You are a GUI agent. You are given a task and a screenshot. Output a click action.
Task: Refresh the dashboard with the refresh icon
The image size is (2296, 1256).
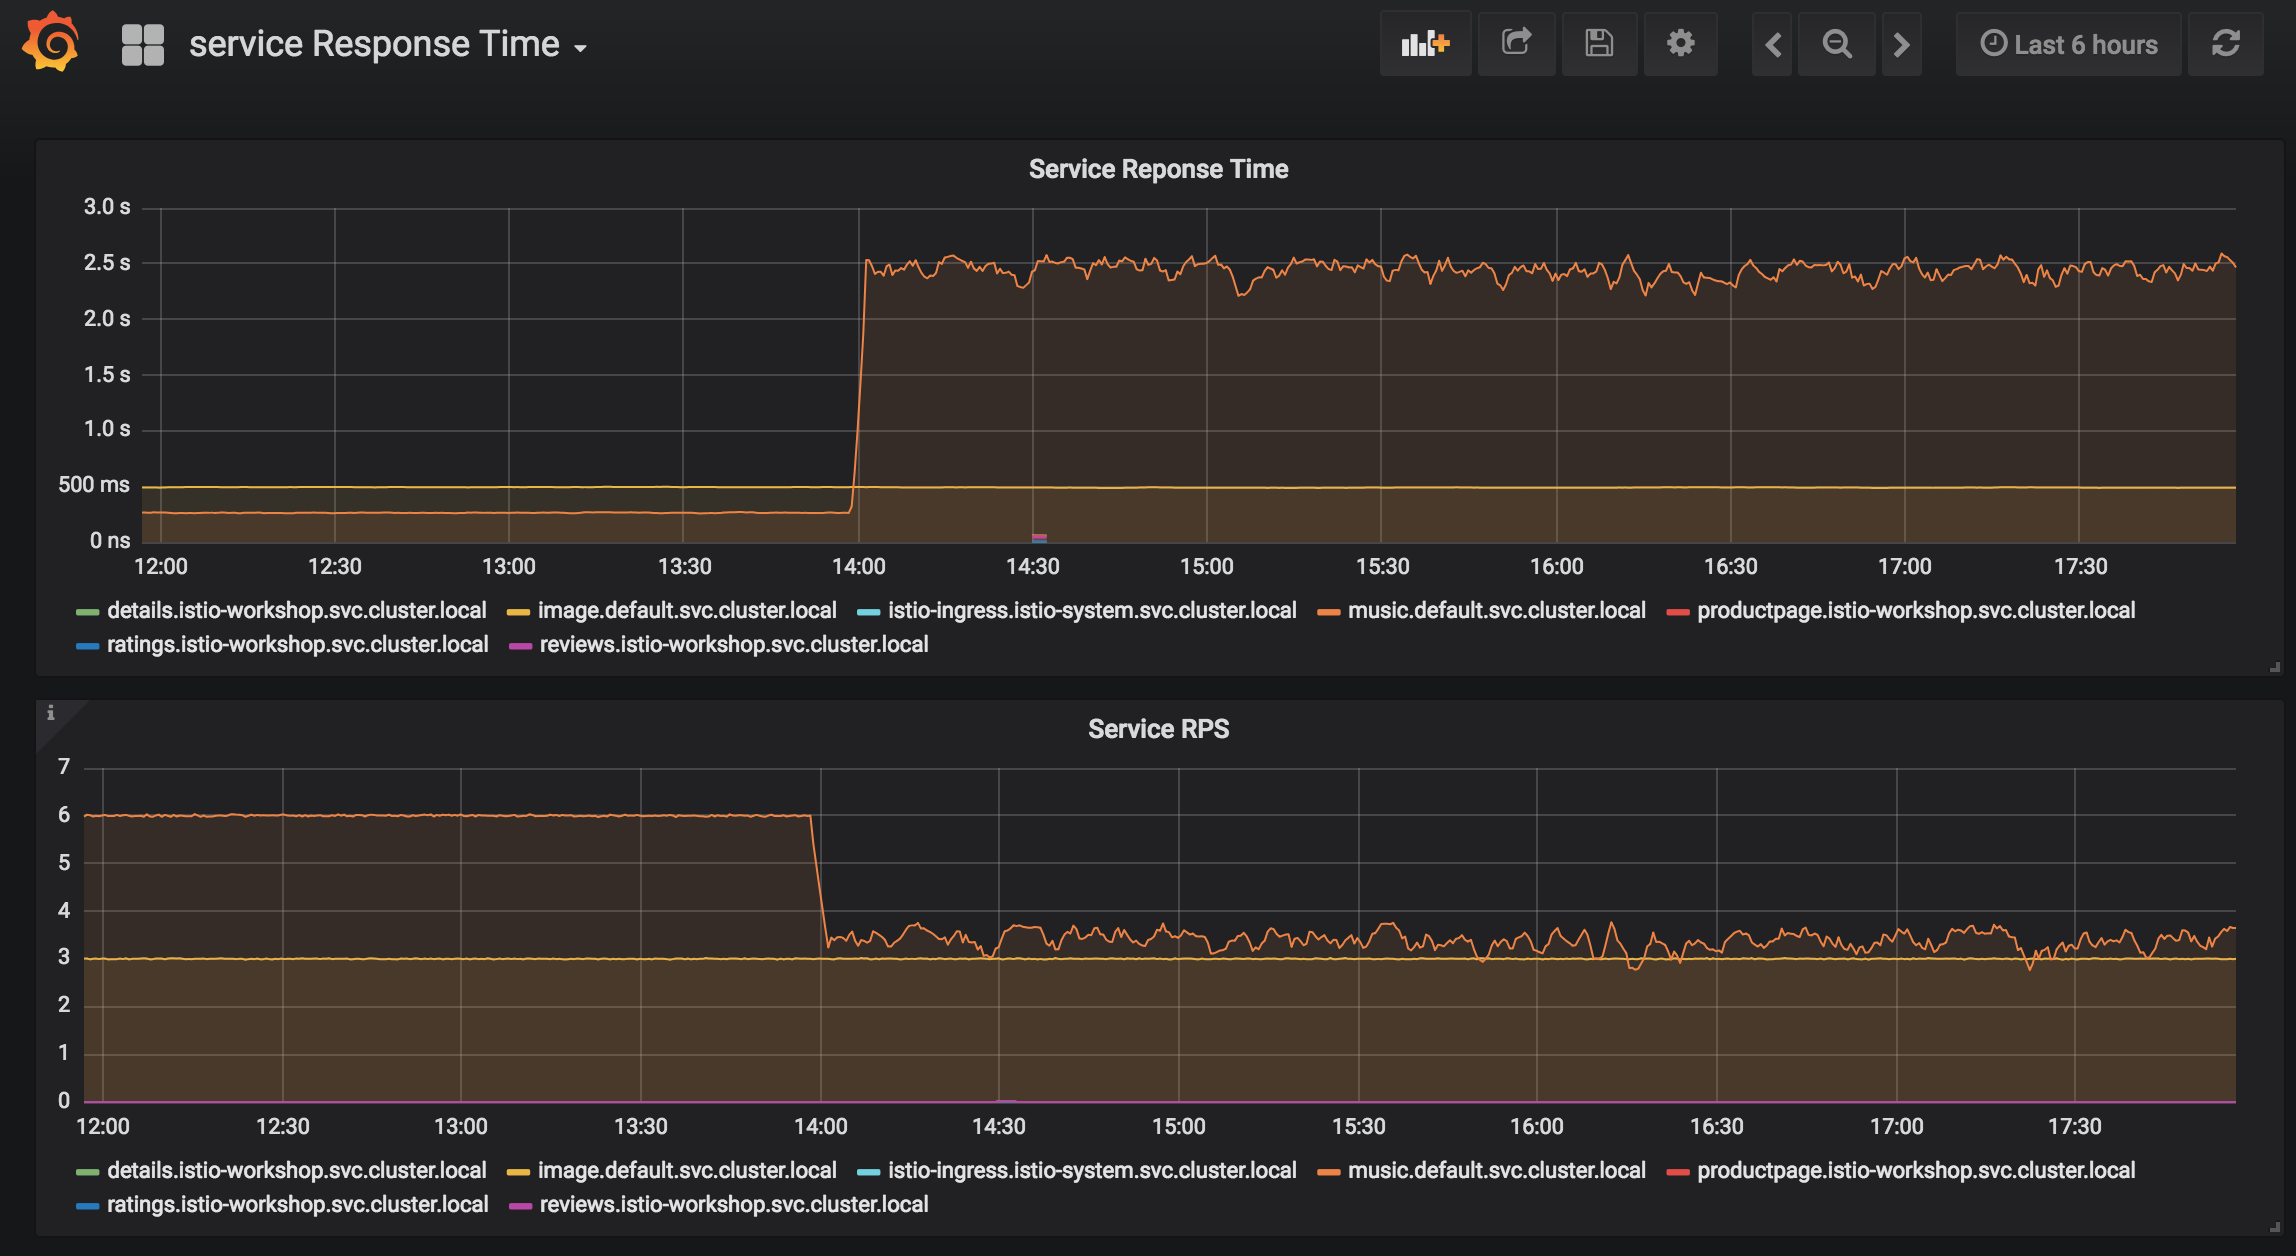[2226, 43]
